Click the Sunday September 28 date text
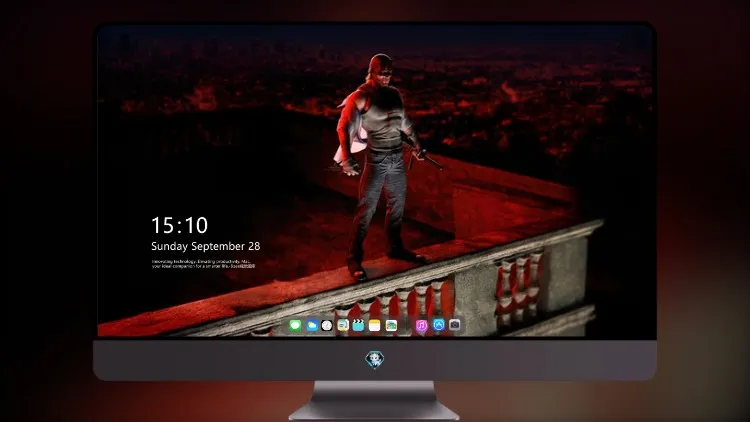 click(x=206, y=246)
